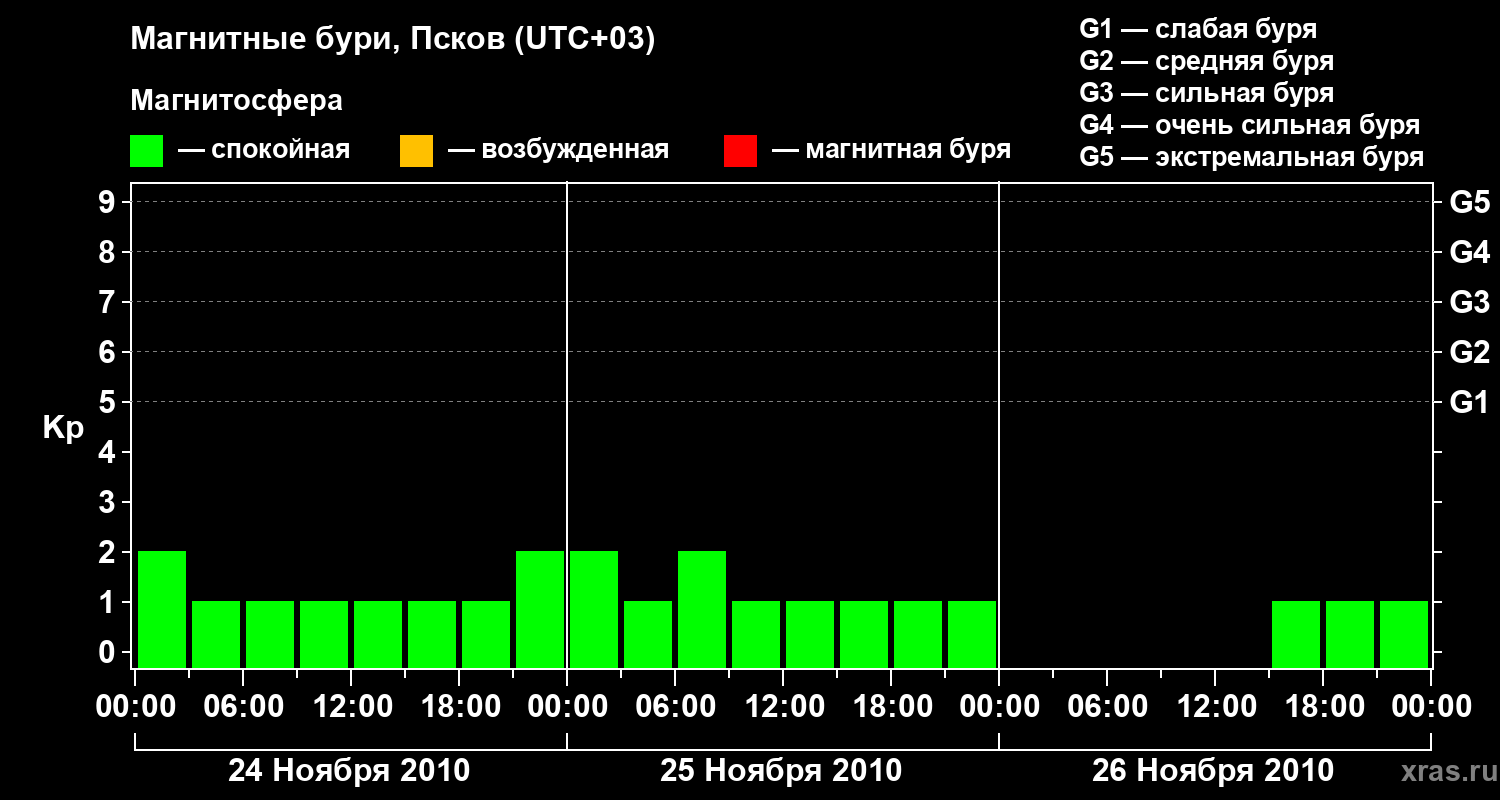Click the 'G3' marker on right axis
The height and width of the screenshot is (800, 1500).
click(1469, 302)
